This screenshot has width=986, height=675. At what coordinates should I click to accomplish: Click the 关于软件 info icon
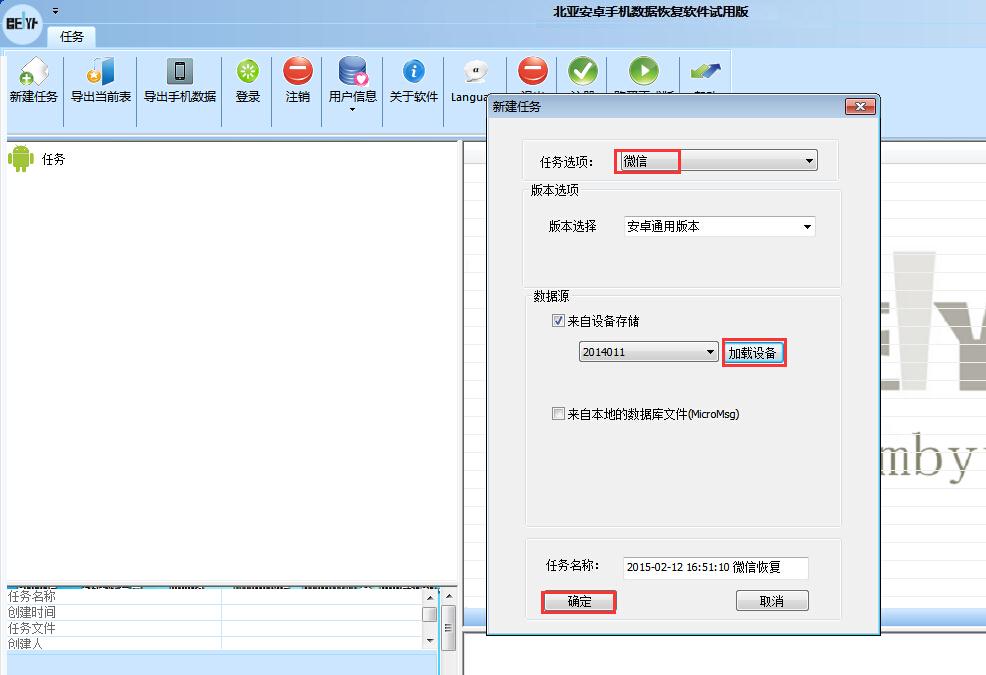point(414,71)
